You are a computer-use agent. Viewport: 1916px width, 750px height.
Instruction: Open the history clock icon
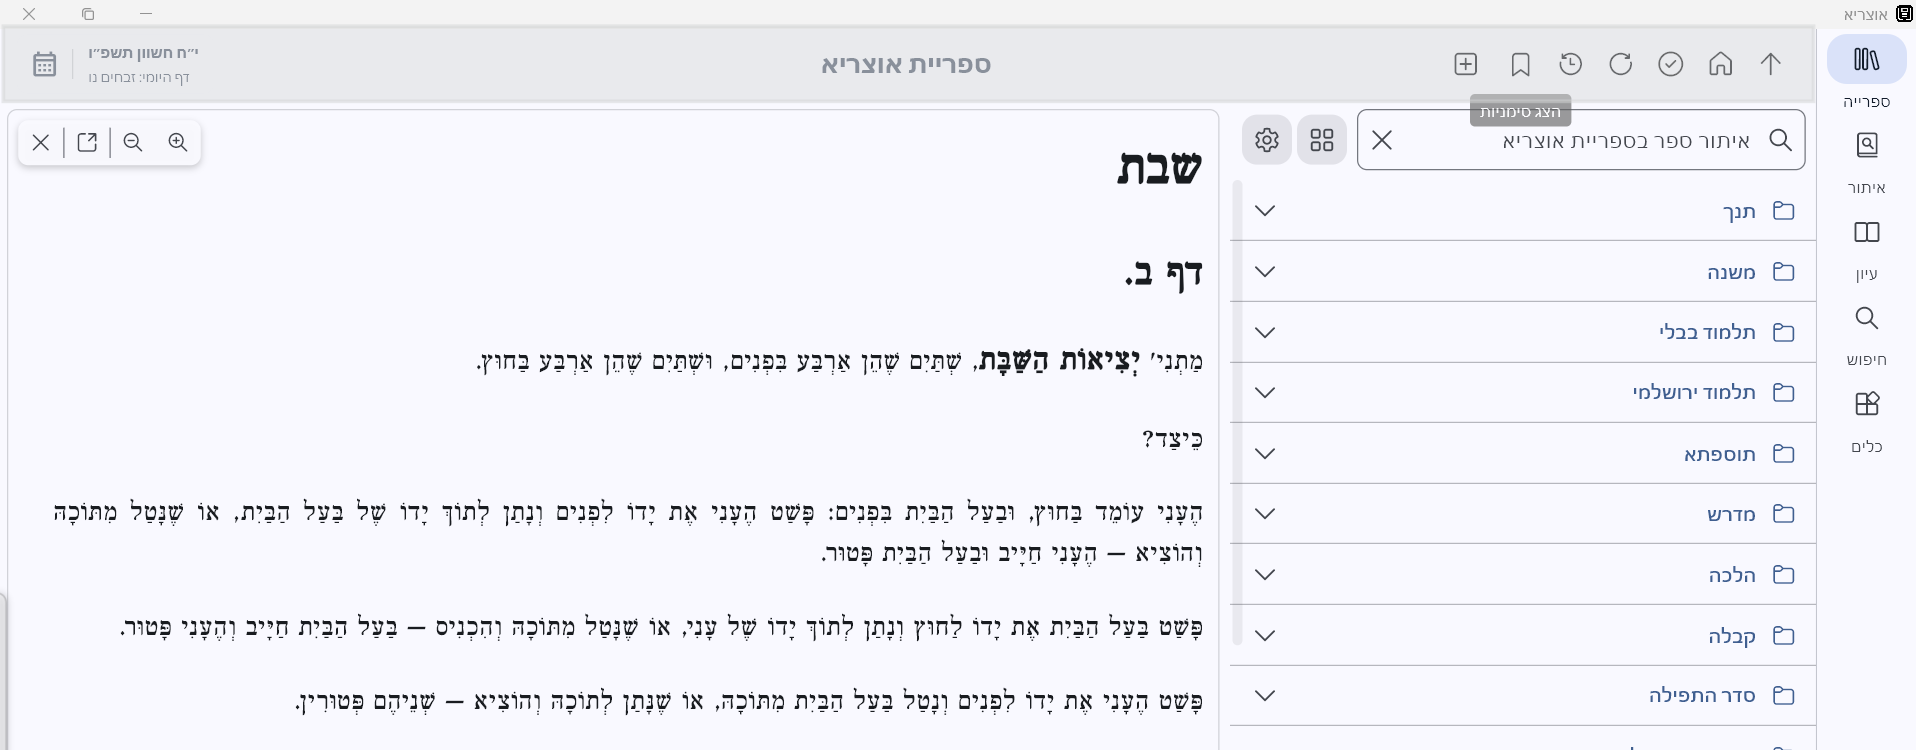click(x=1570, y=65)
